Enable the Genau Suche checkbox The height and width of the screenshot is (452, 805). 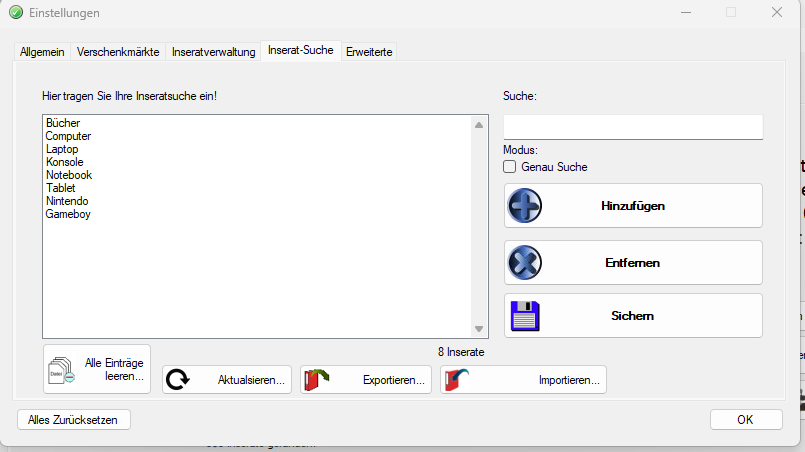(x=510, y=167)
